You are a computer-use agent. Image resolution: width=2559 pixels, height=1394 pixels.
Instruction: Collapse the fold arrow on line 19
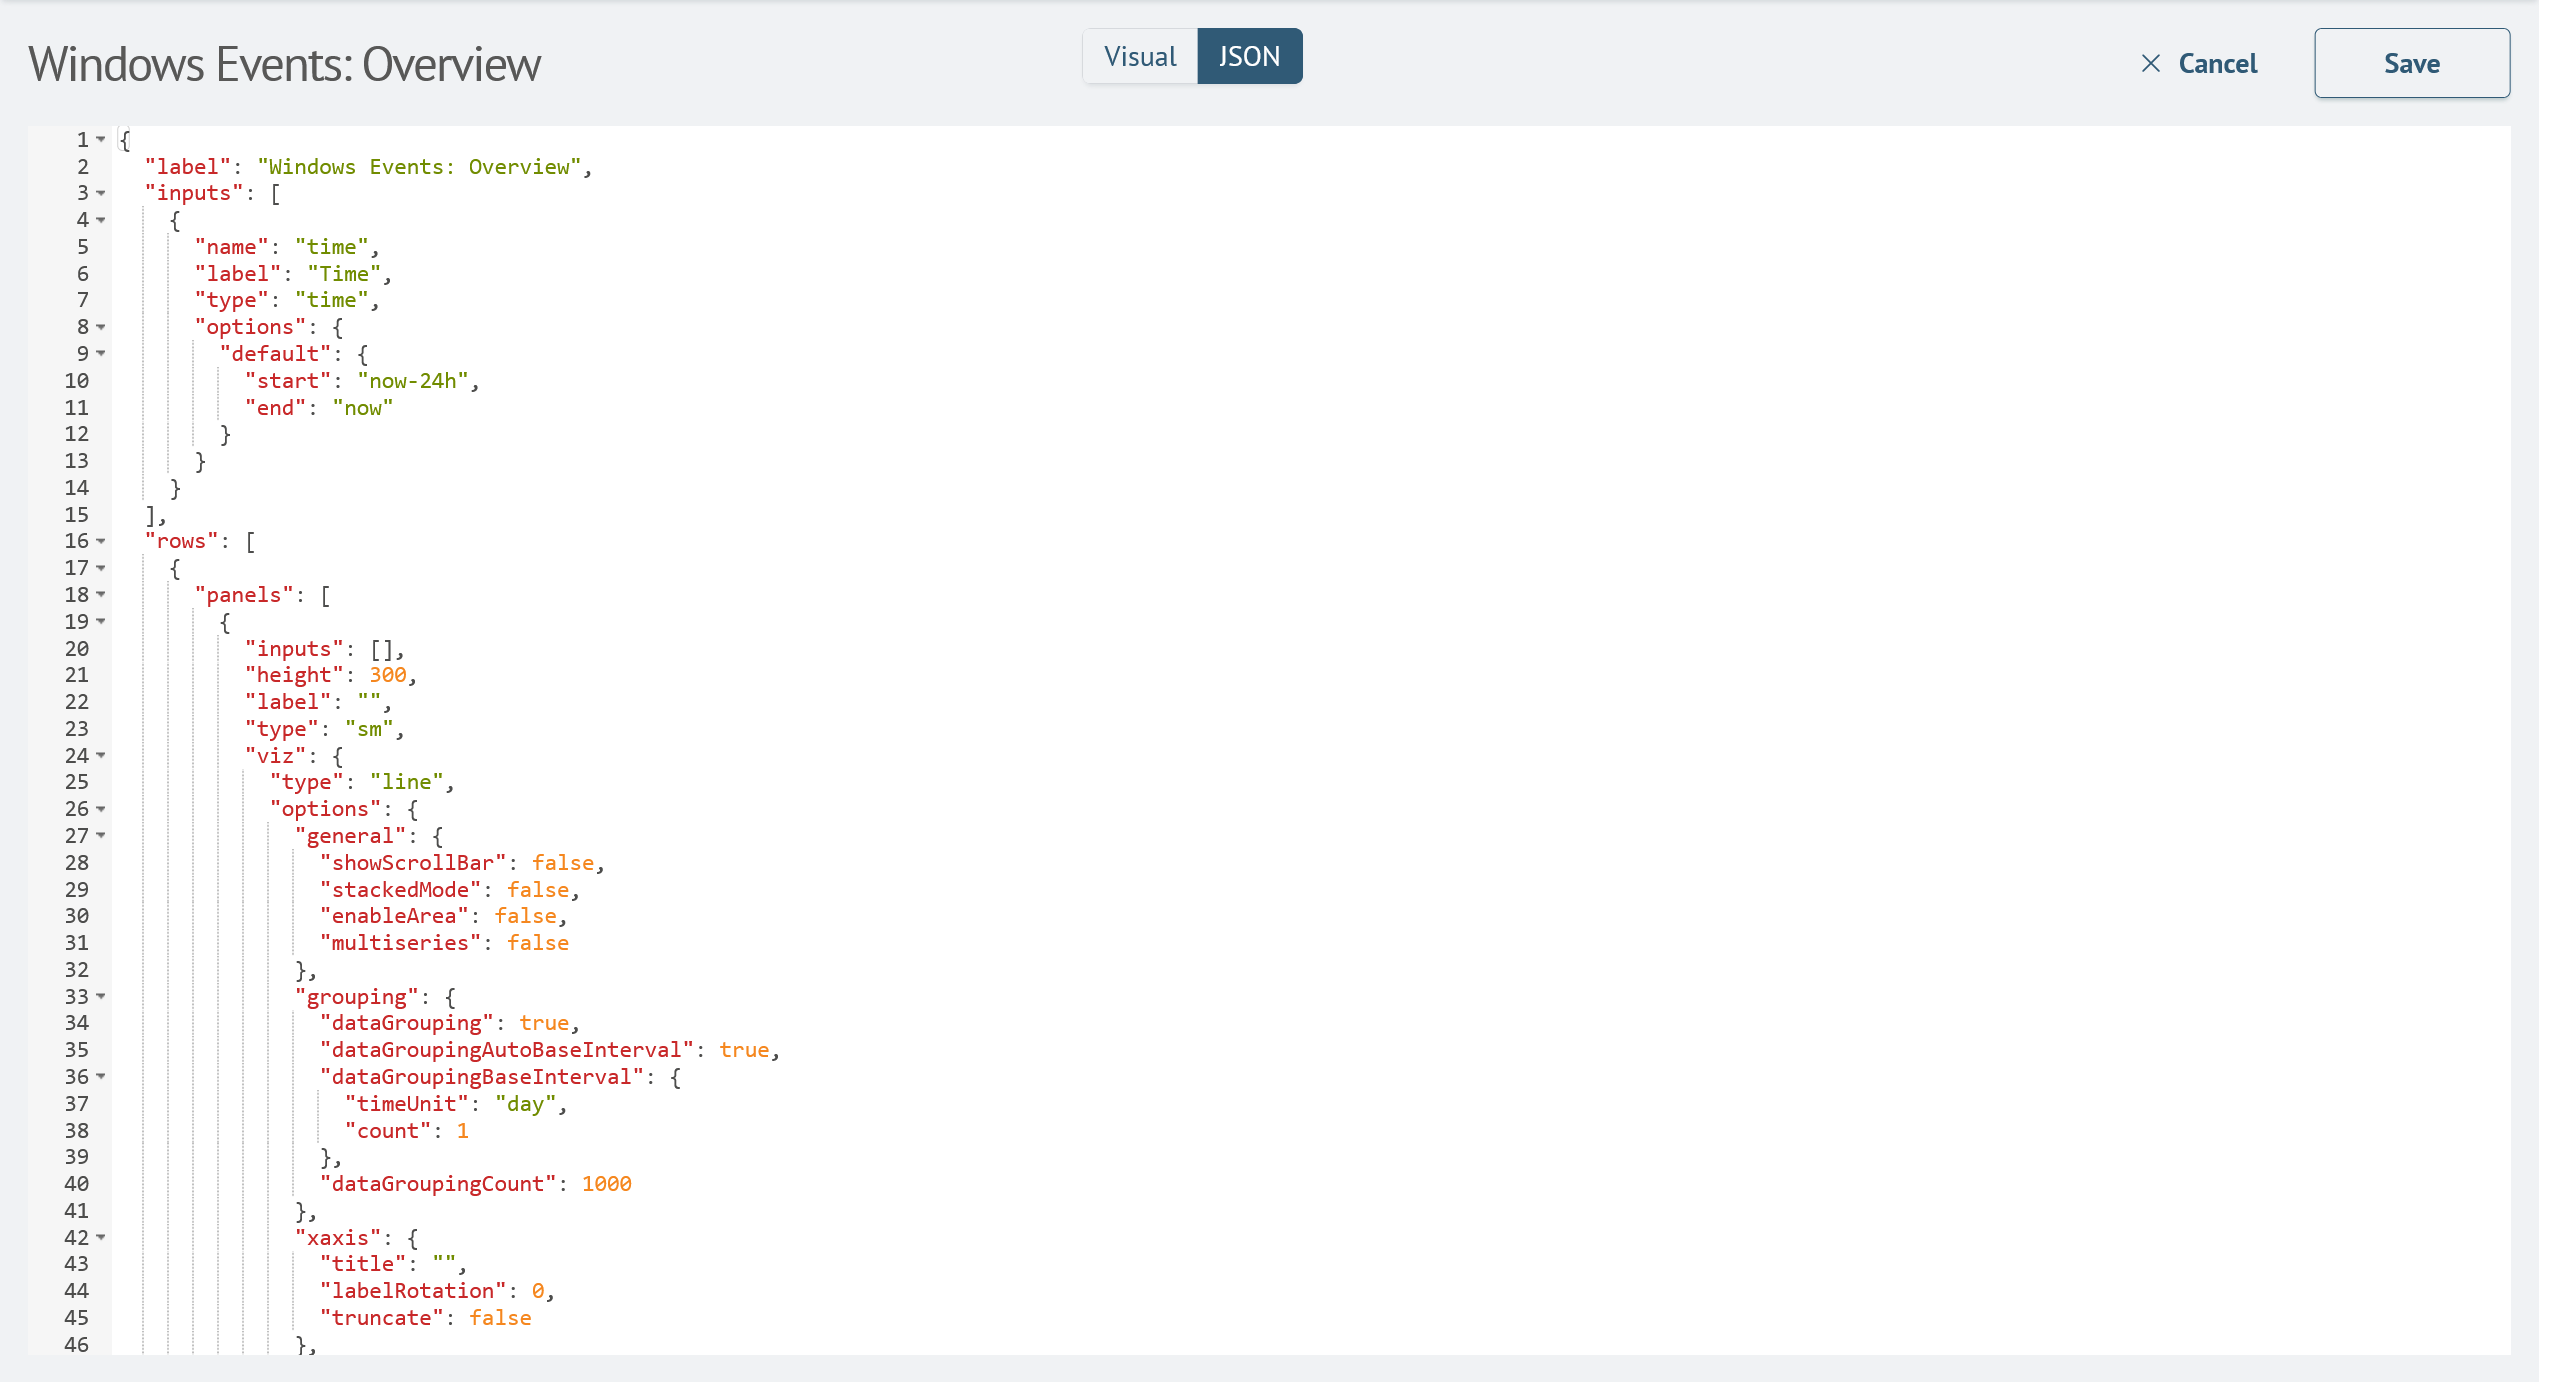pos(101,622)
